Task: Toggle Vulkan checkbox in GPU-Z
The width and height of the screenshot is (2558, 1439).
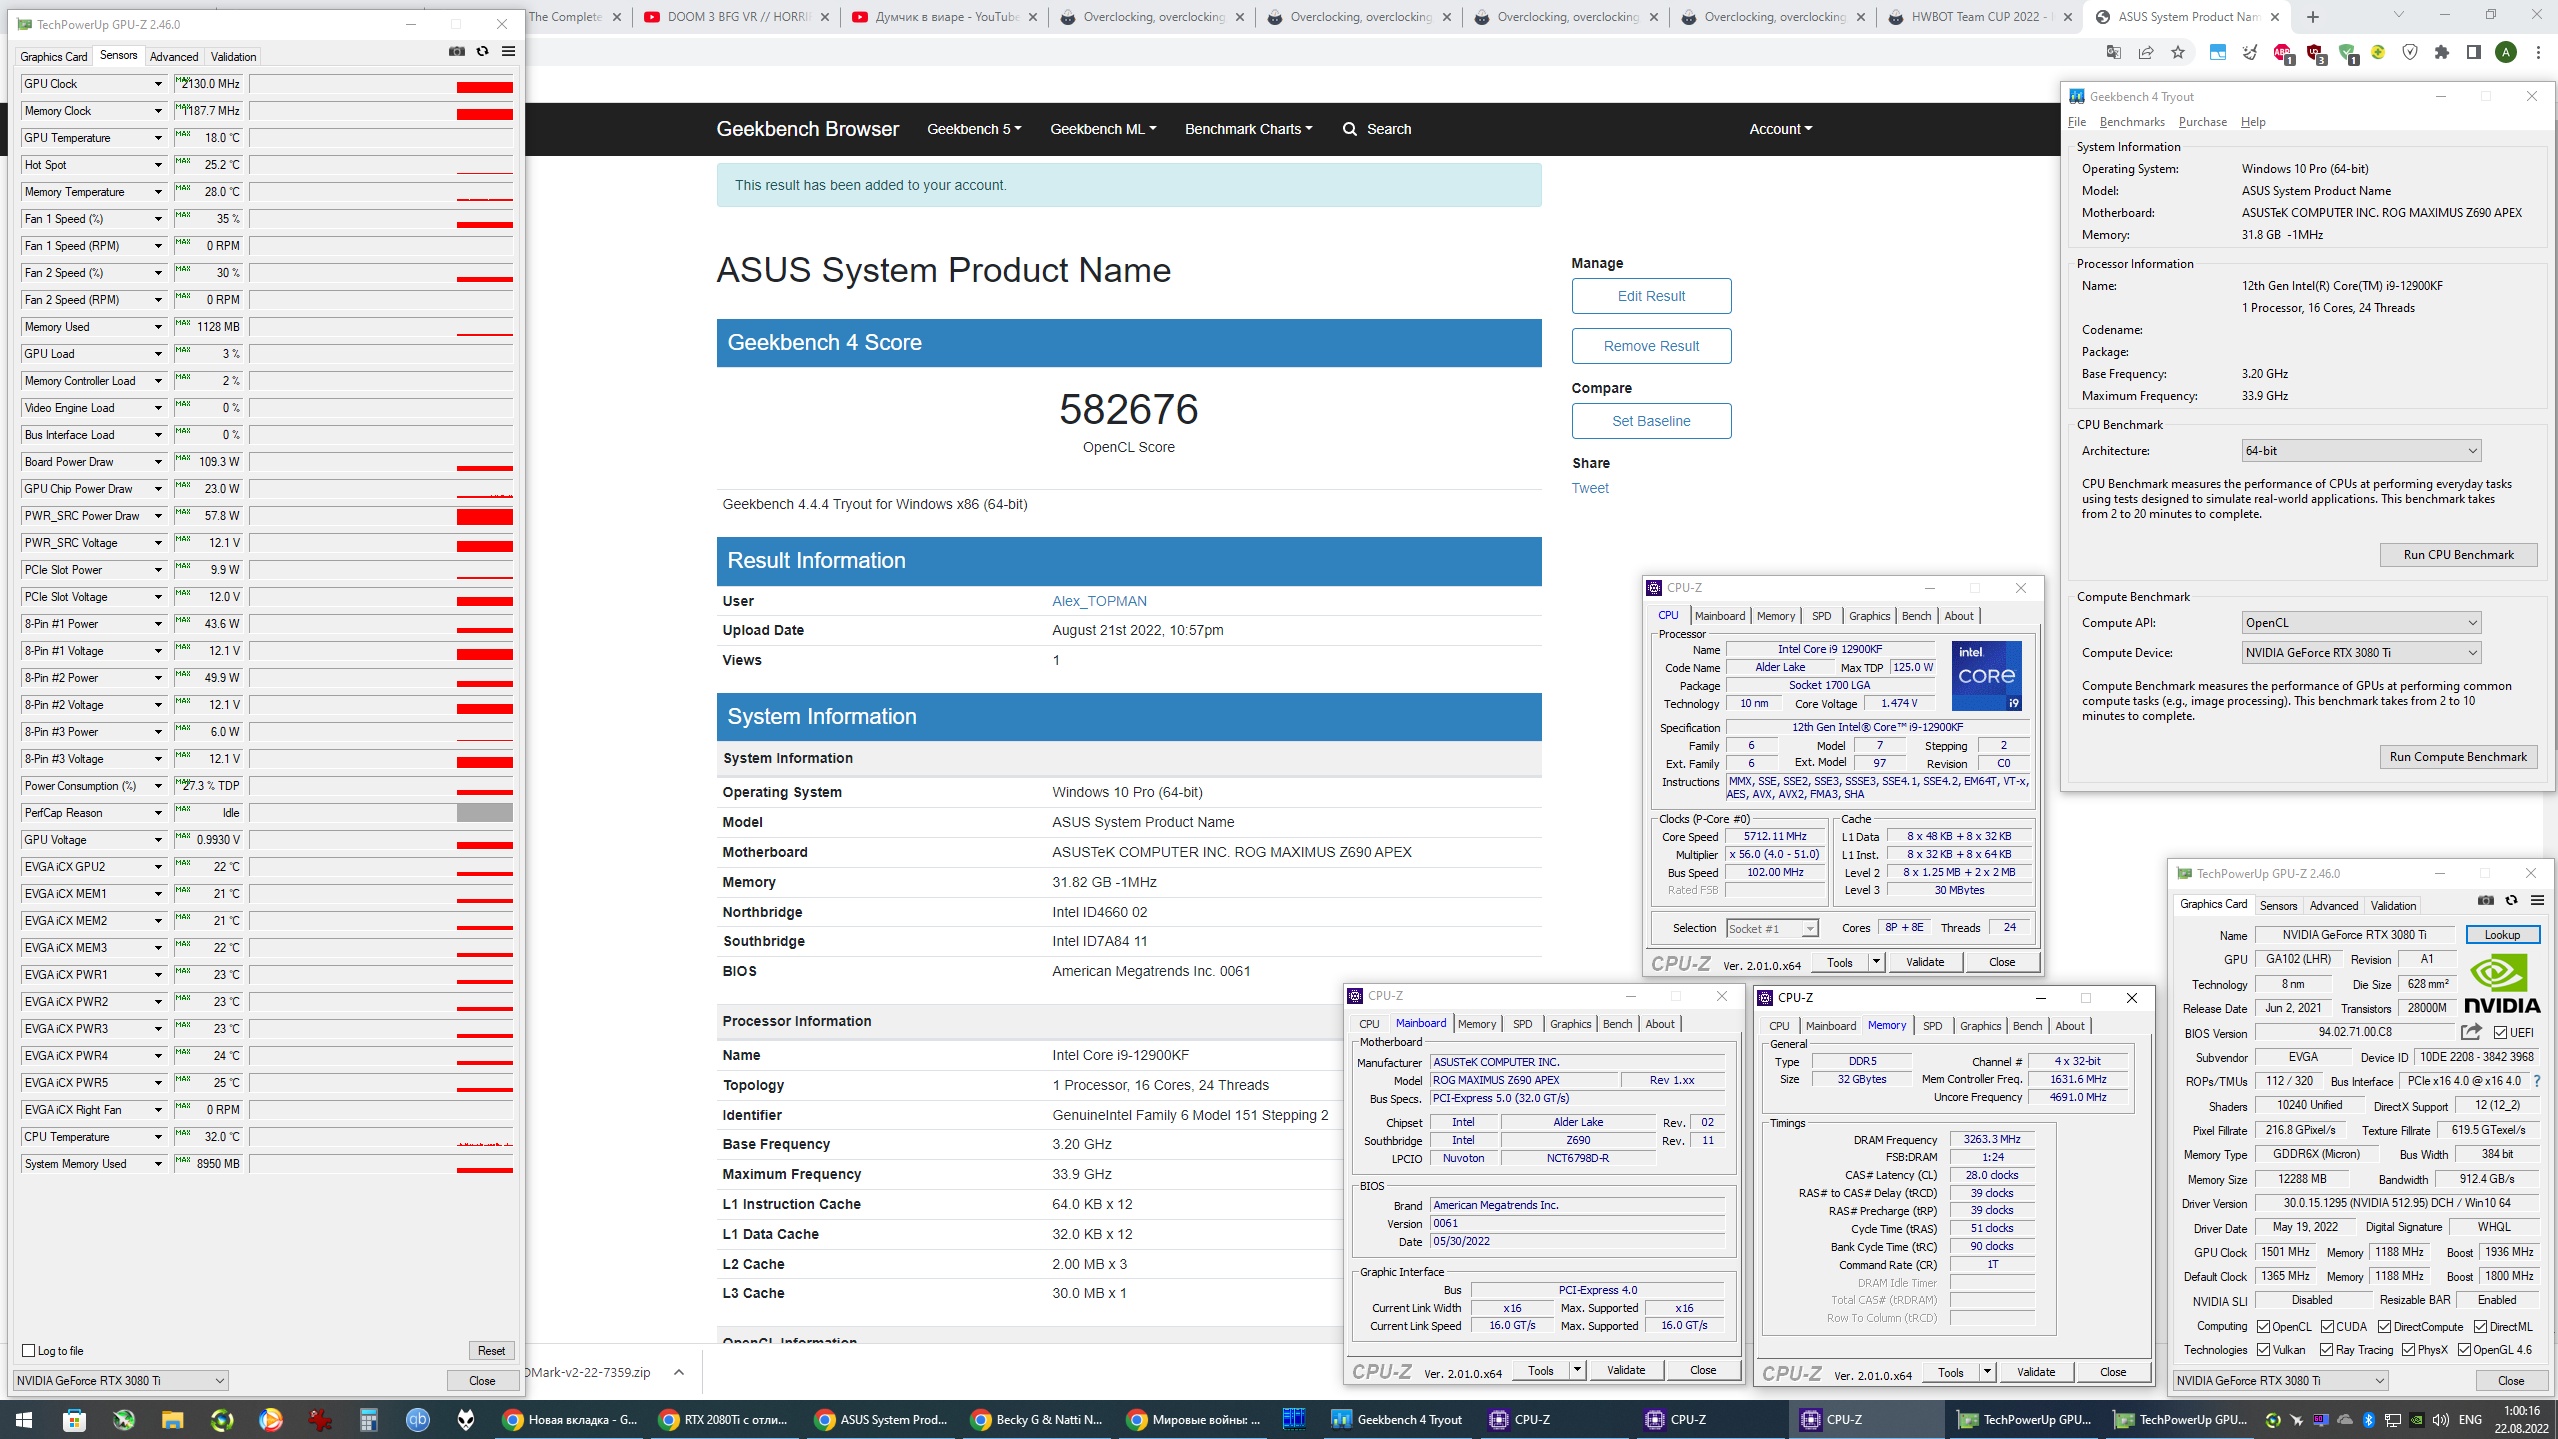Action: tap(2264, 1350)
